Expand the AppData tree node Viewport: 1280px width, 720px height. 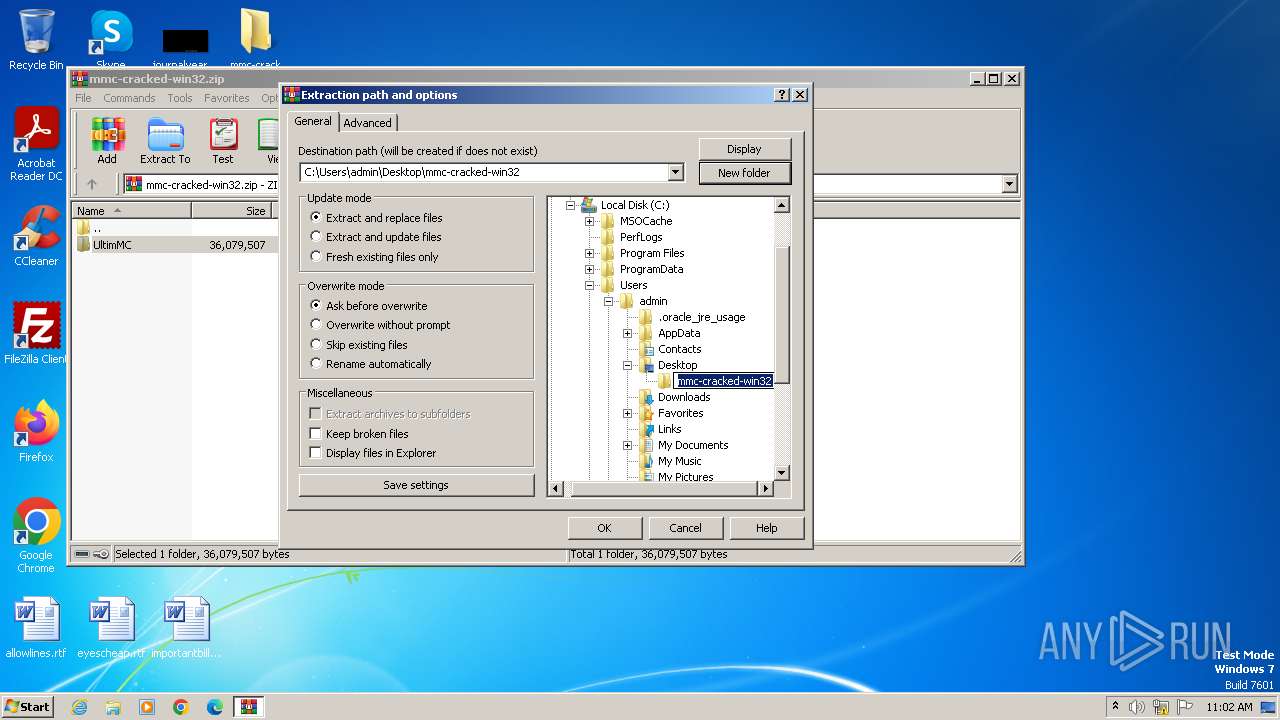627,333
